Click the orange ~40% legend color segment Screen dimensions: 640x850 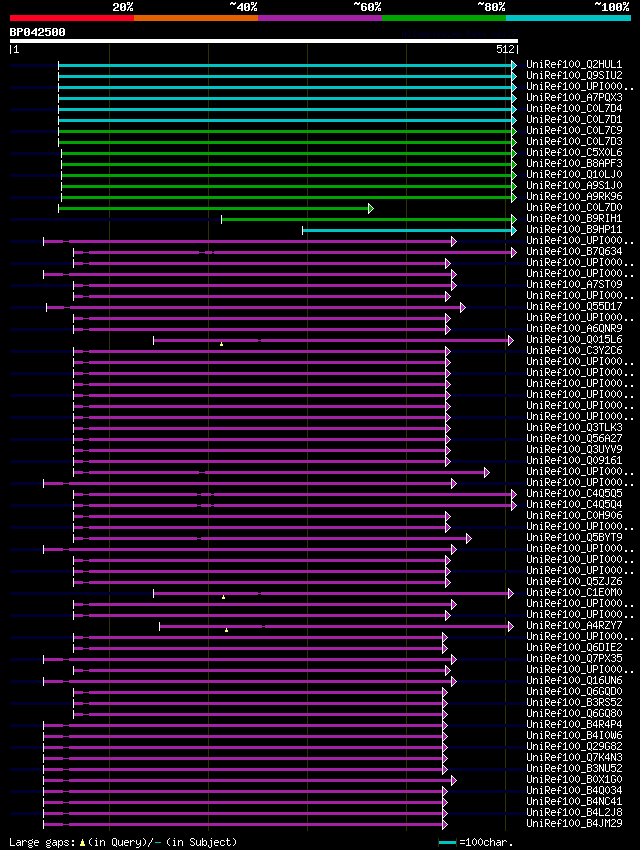(x=196, y=18)
